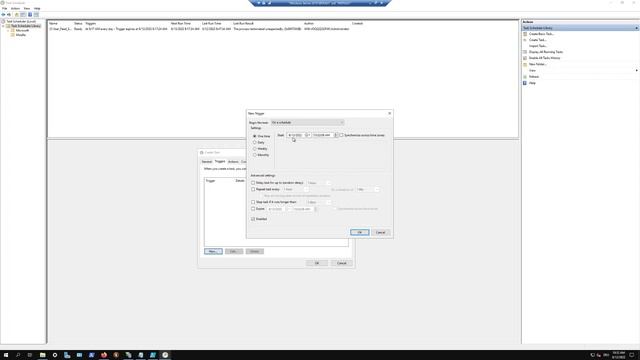Click the Enable All Tasks History icon
The height and width of the screenshot is (360, 640).
[x=525, y=58]
